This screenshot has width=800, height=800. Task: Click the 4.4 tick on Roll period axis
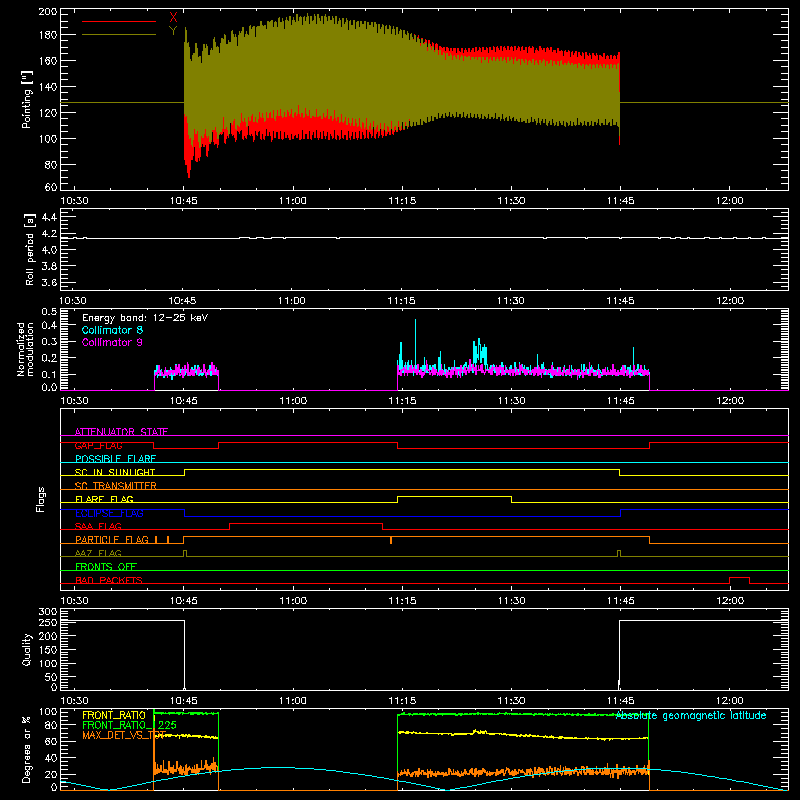(x=49, y=217)
